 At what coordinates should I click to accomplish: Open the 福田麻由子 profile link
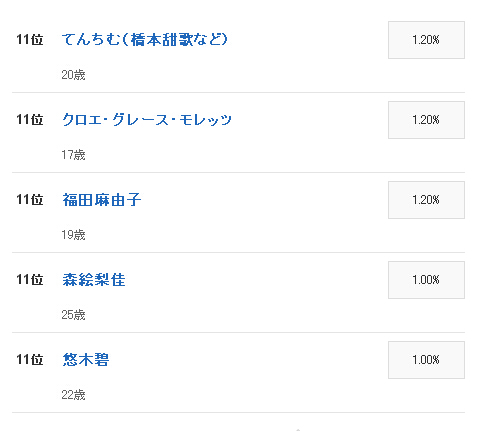[x=102, y=200]
